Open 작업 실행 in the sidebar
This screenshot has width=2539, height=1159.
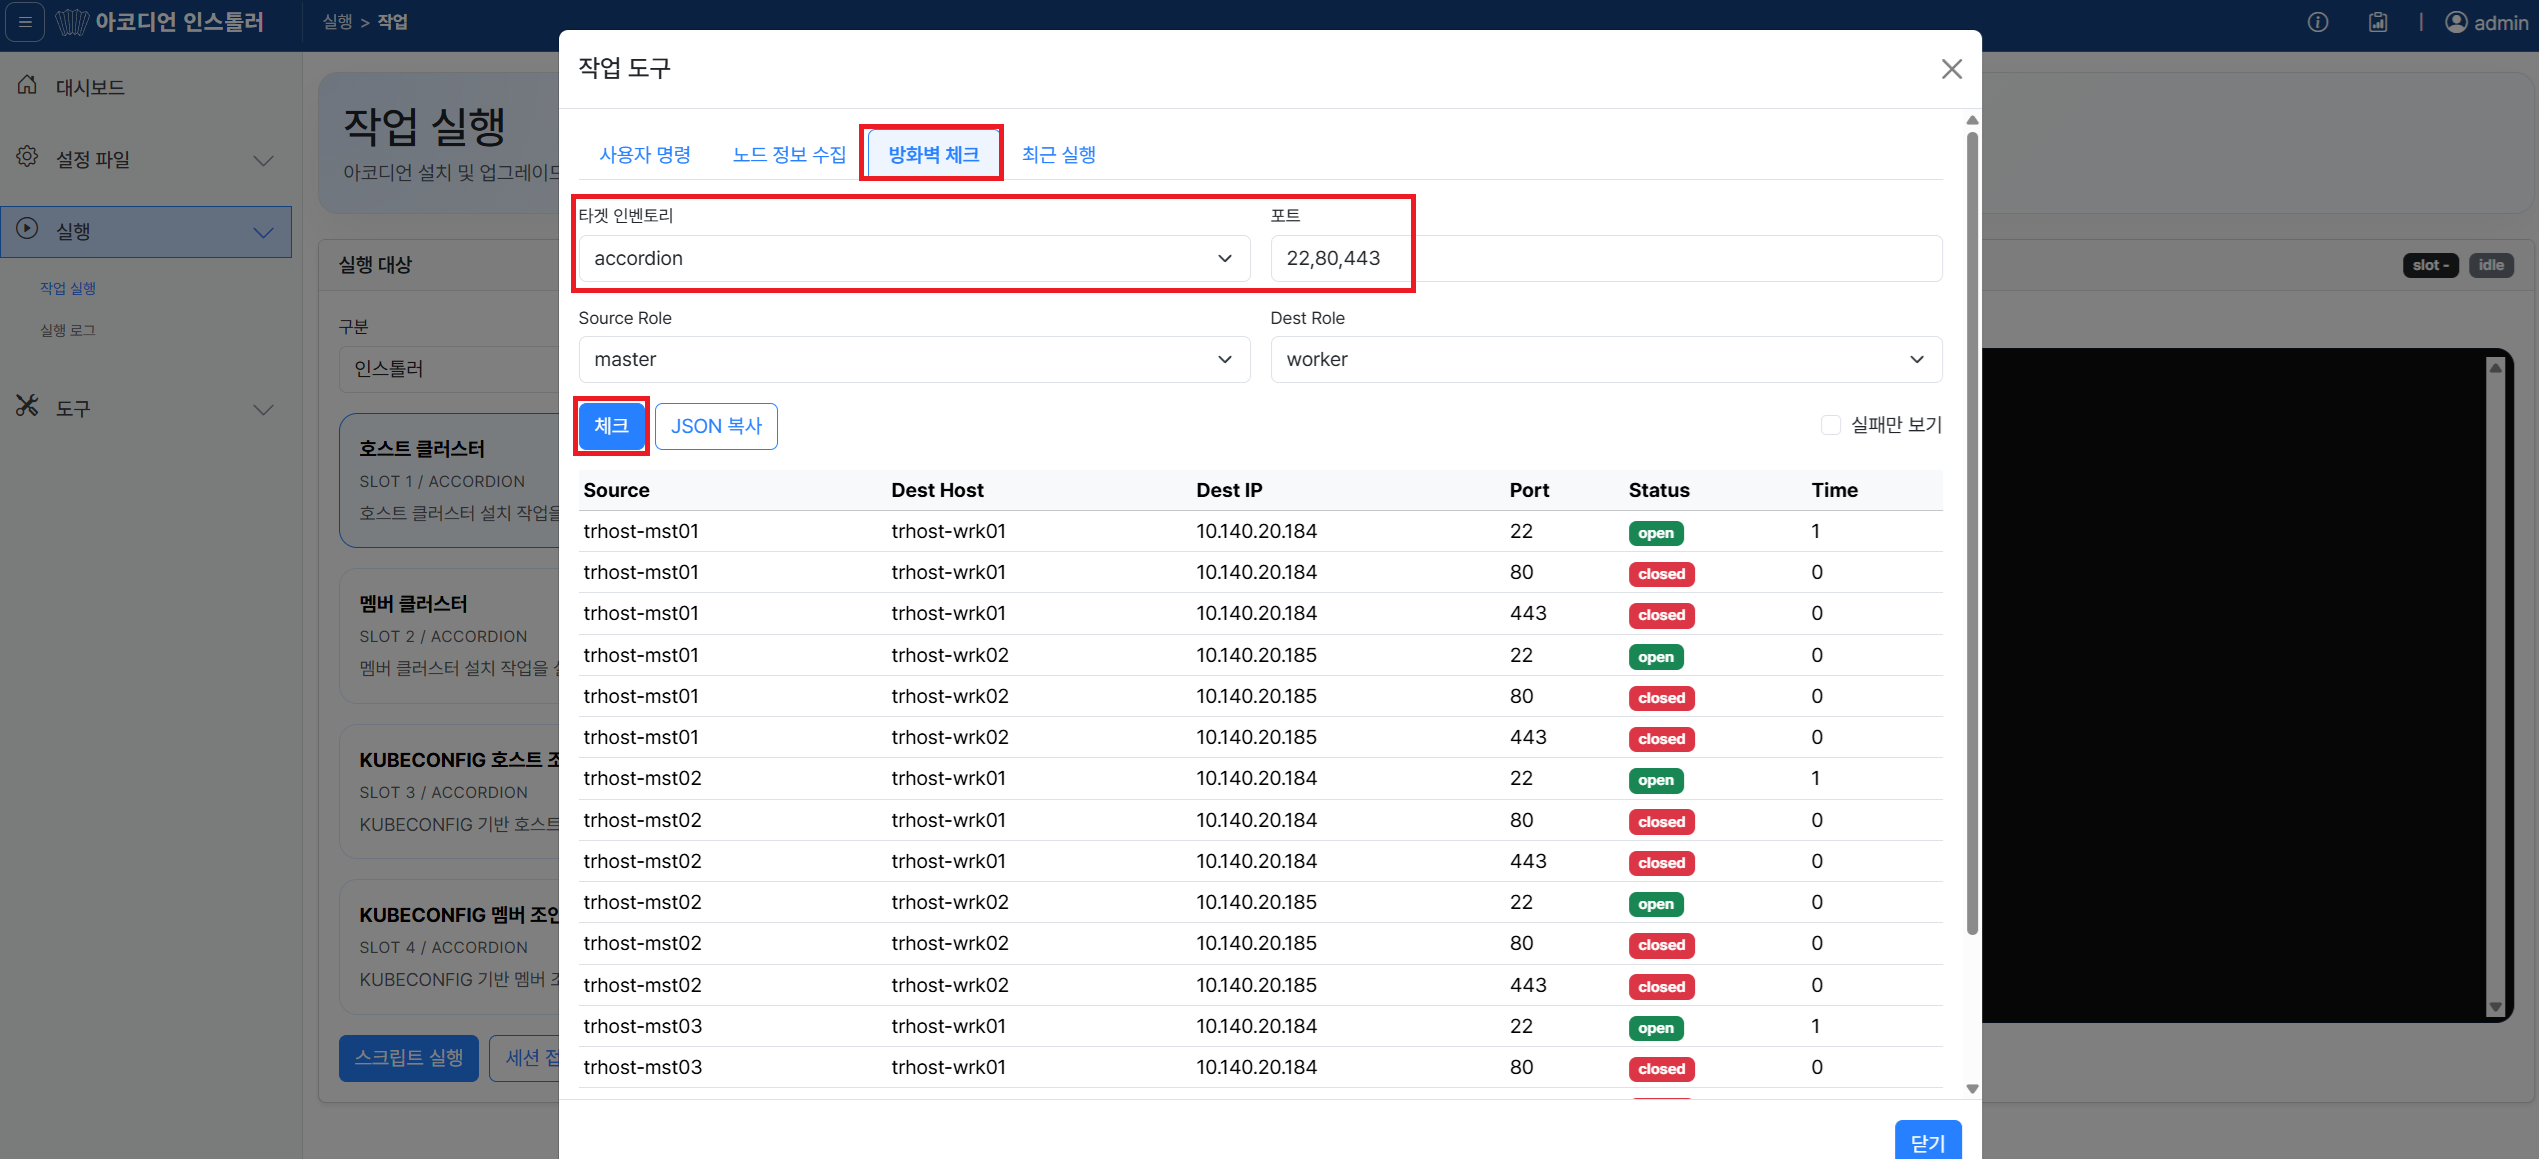pos(68,288)
